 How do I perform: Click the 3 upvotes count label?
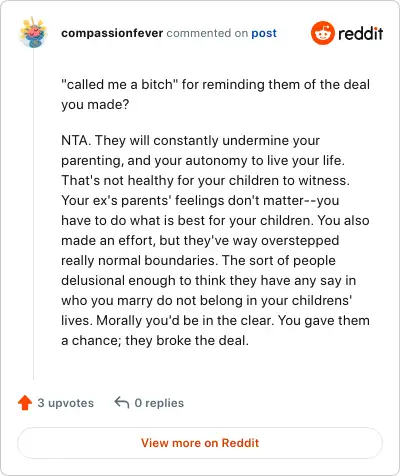(x=66, y=403)
